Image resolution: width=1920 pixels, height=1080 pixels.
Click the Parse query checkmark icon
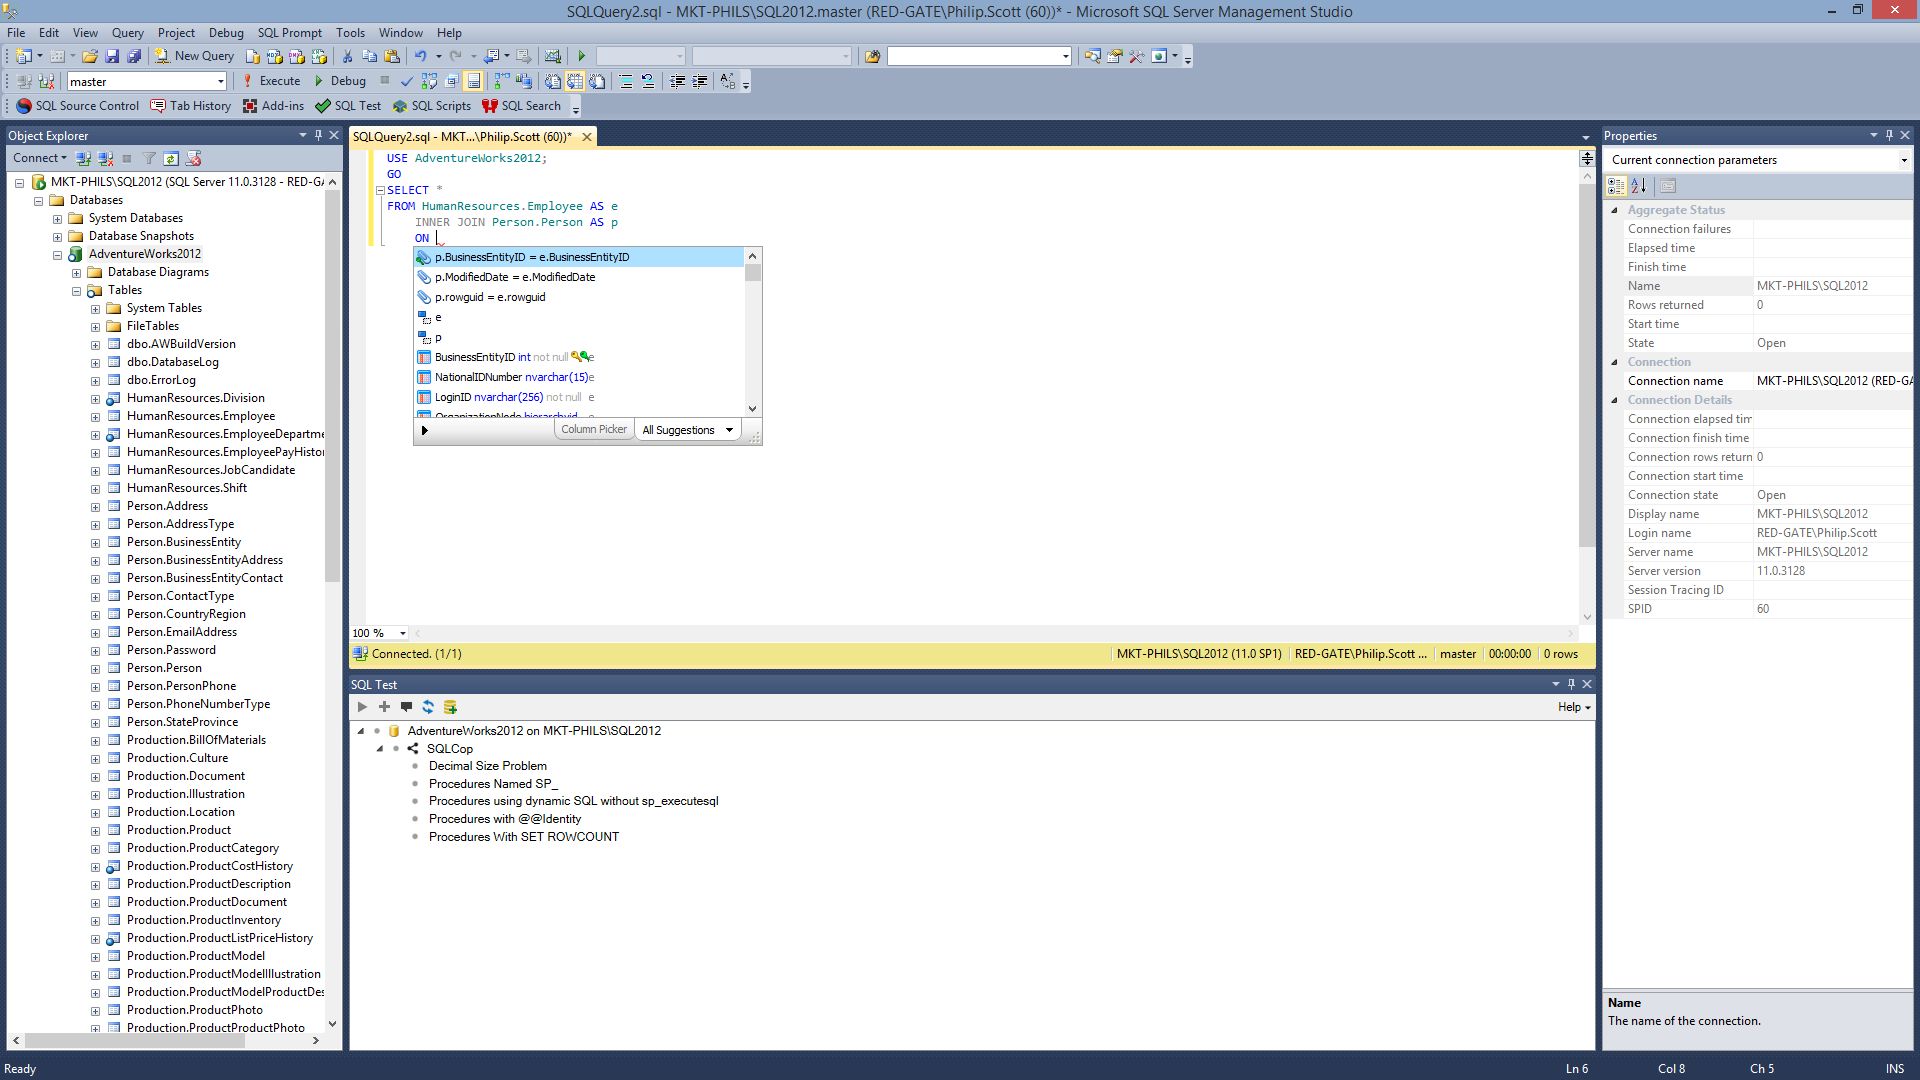tap(406, 81)
